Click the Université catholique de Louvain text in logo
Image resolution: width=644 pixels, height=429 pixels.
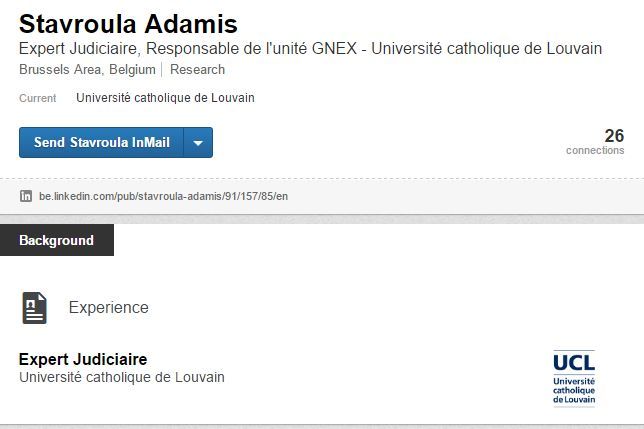[574, 390]
